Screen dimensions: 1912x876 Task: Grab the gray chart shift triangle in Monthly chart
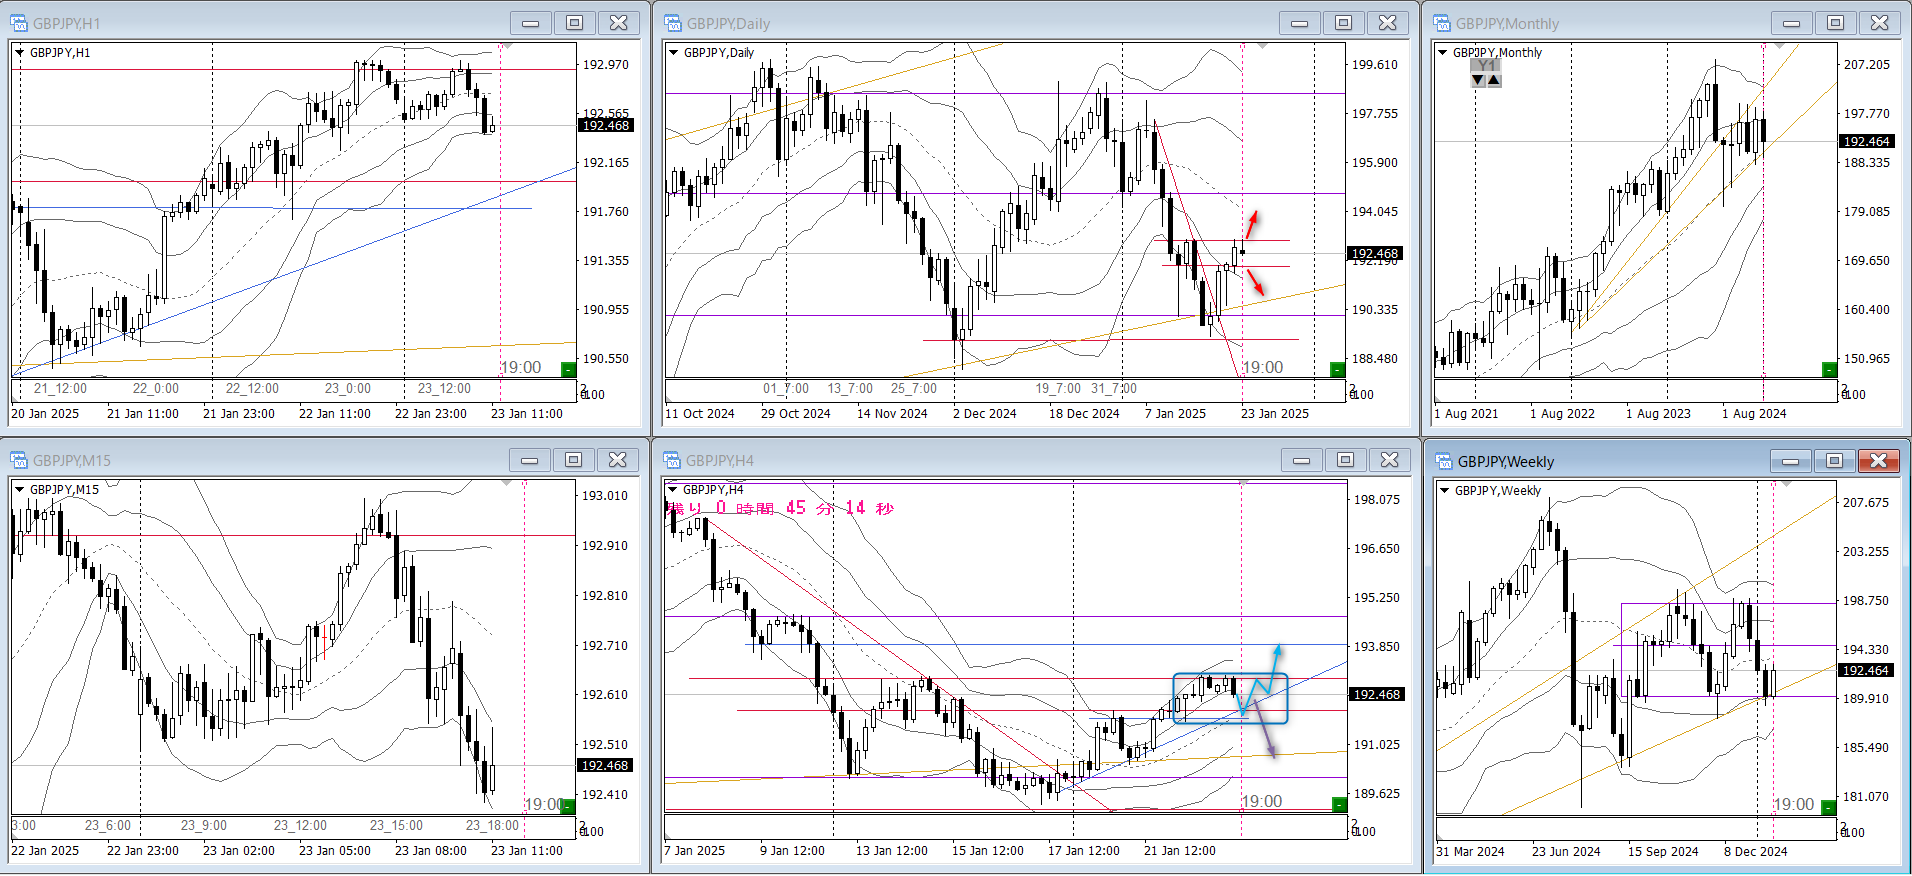pyautogui.click(x=1779, y=46)
